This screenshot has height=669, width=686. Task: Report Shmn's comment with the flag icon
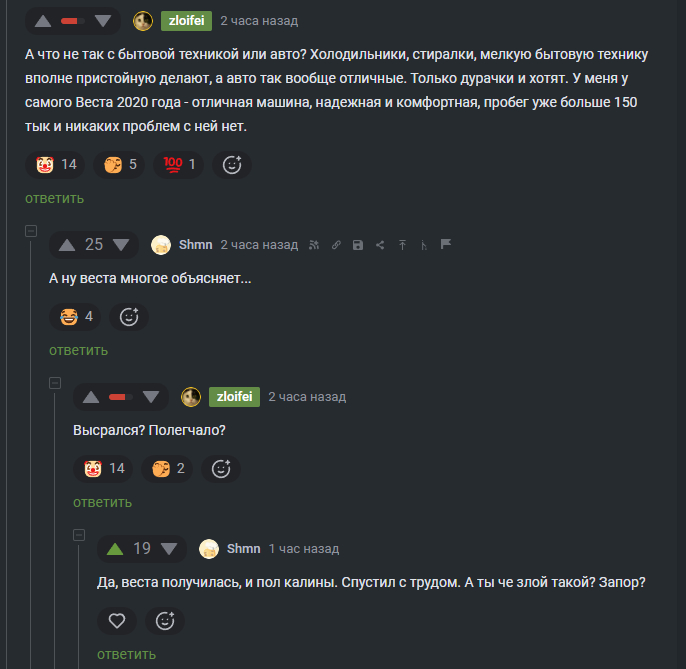(446, 244)
